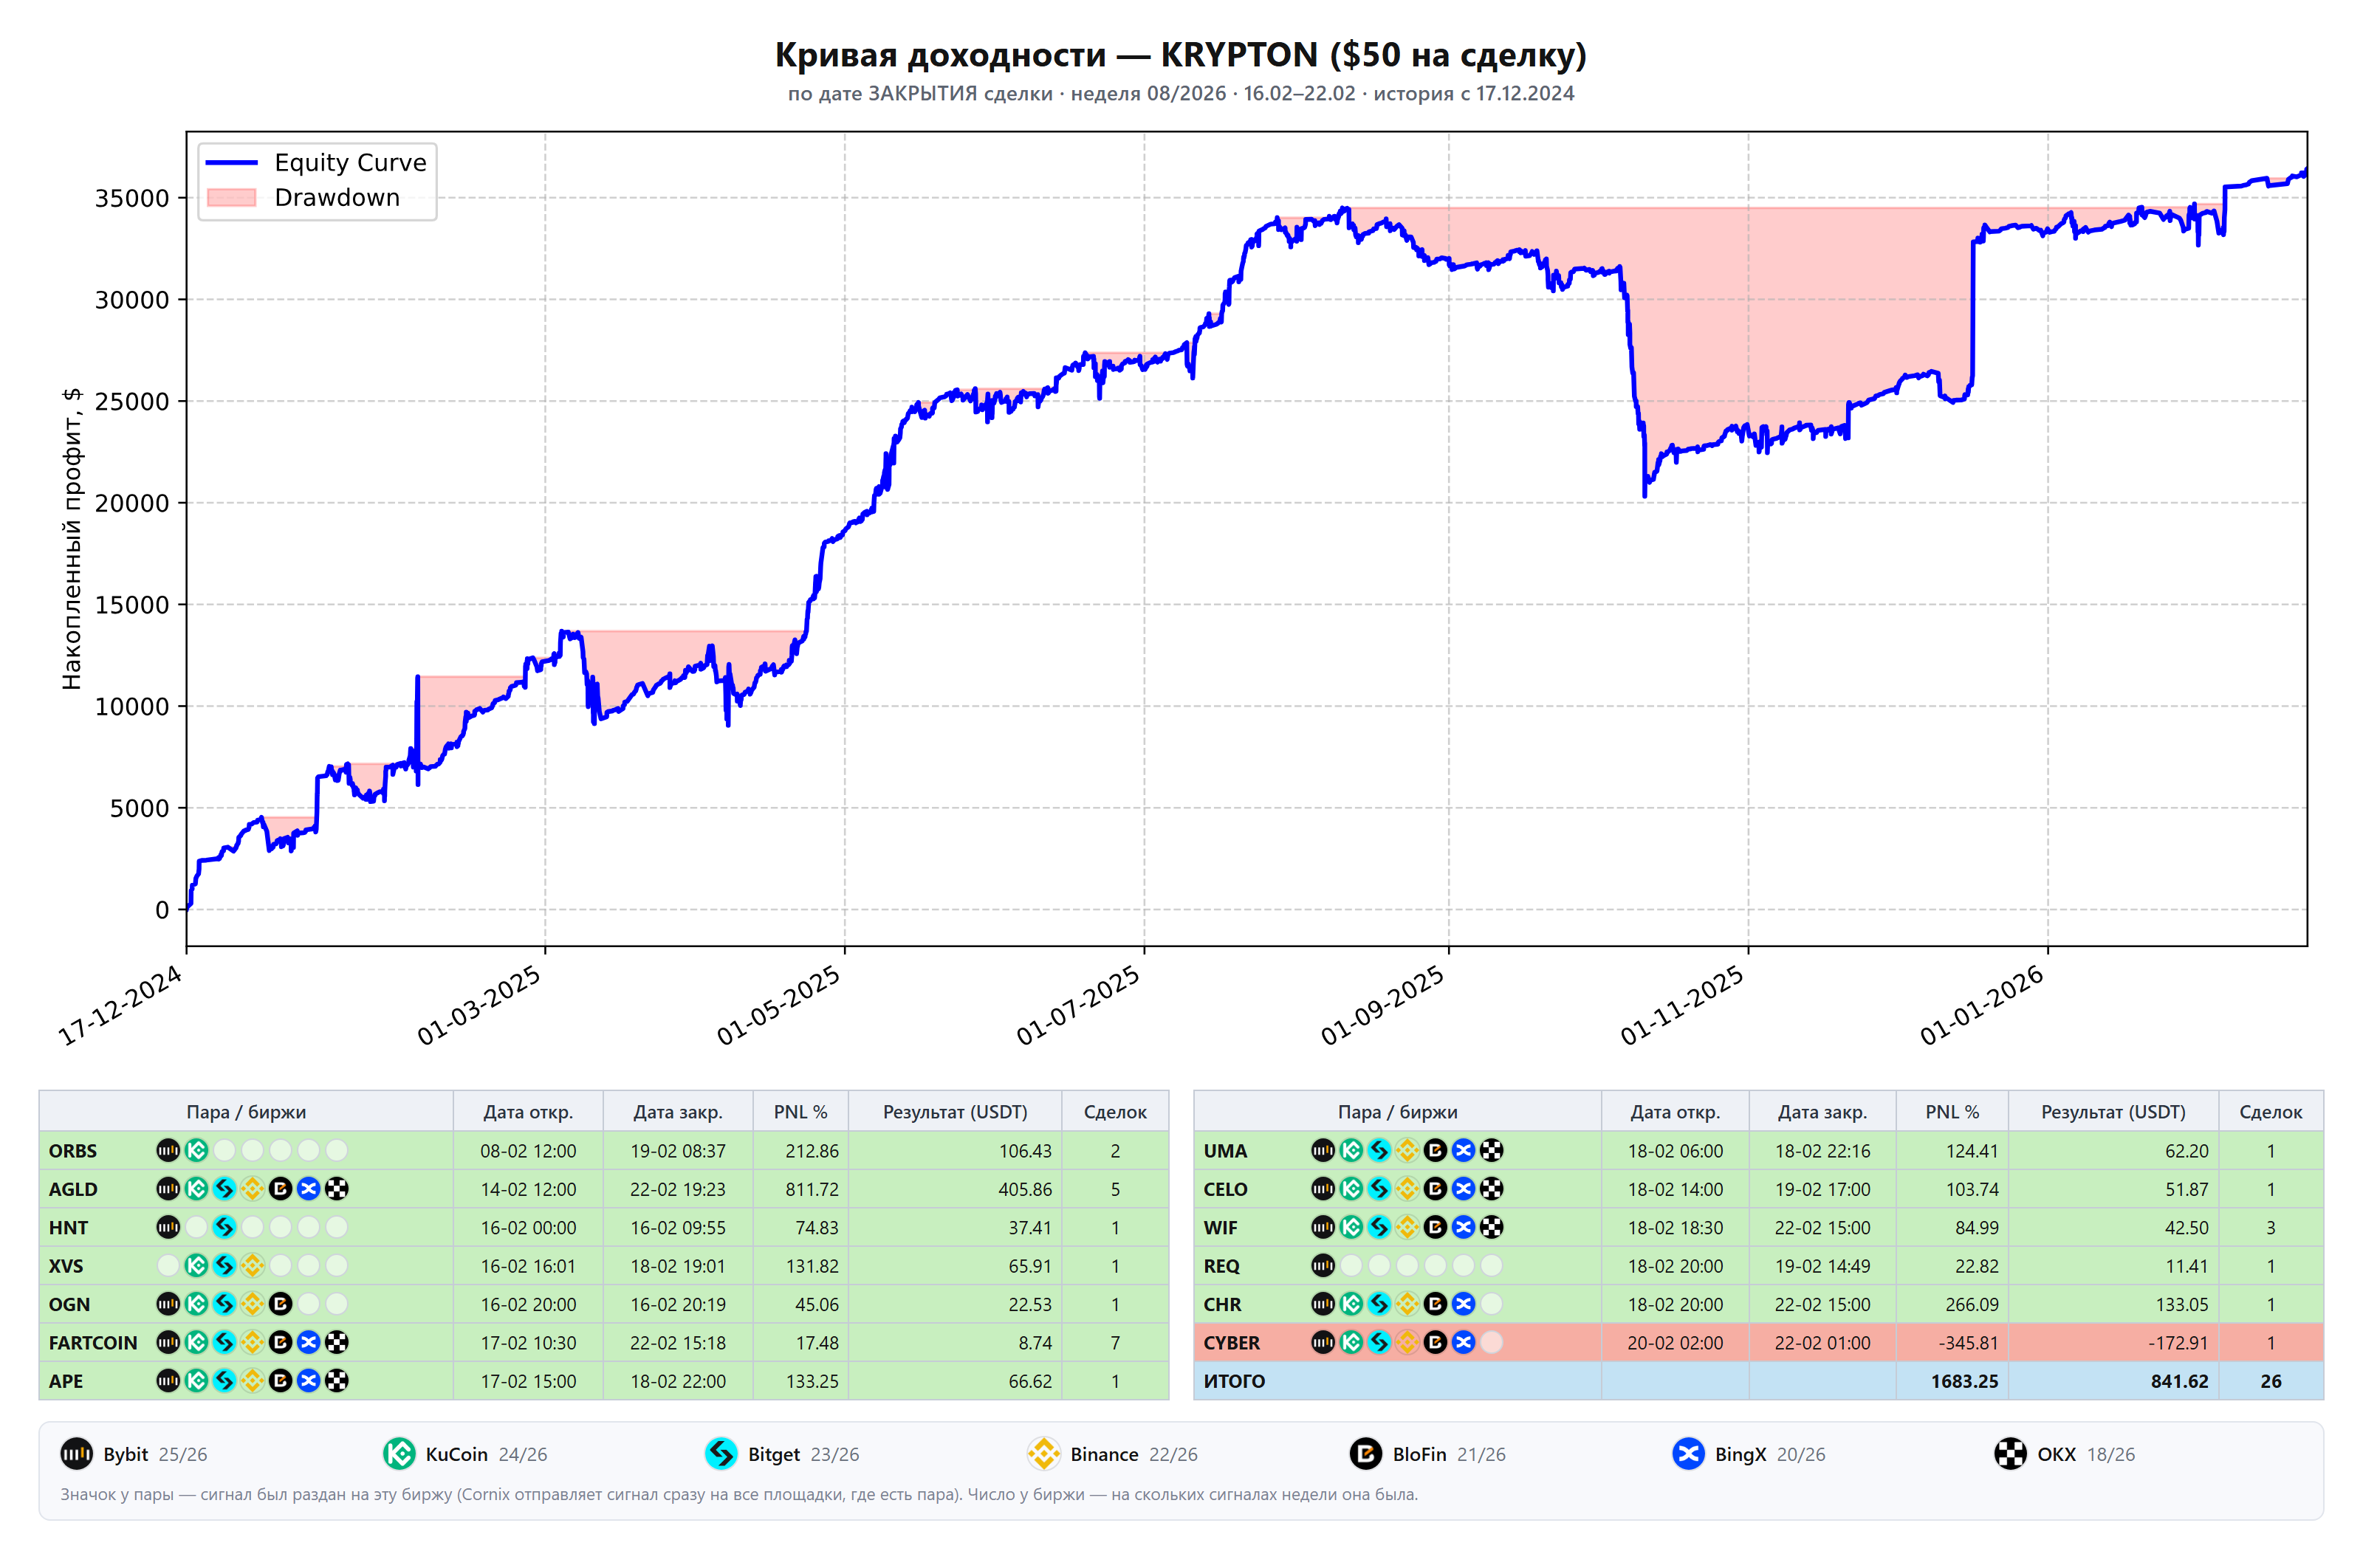
Task: Click the OKX logo in the legend
Action: click(2011, 1453)
